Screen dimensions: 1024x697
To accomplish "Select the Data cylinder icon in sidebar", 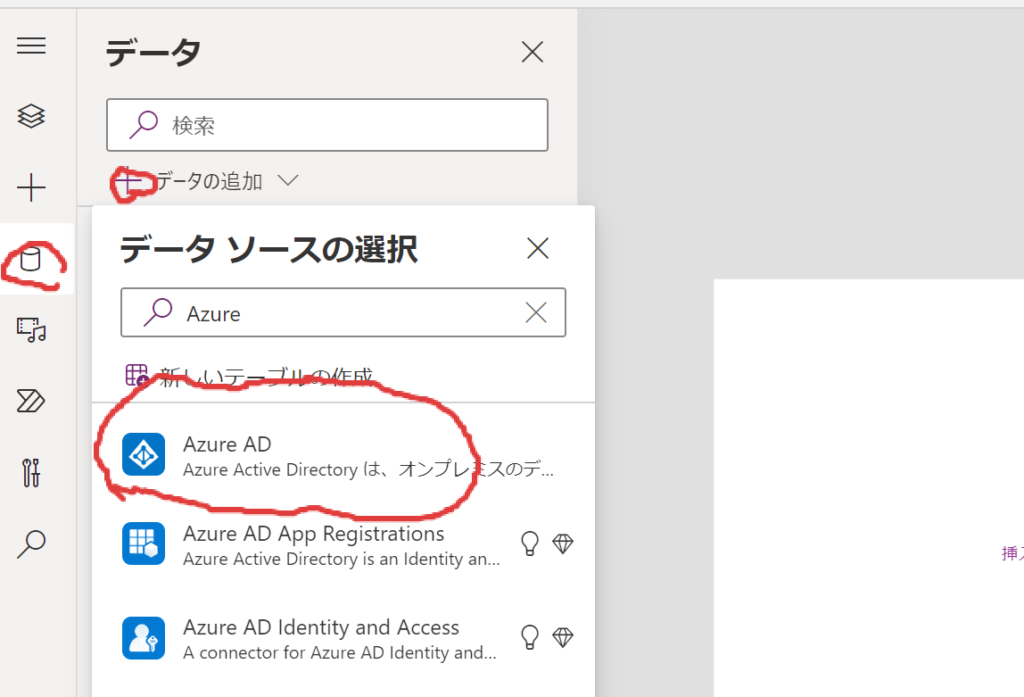I will (32, 261).
